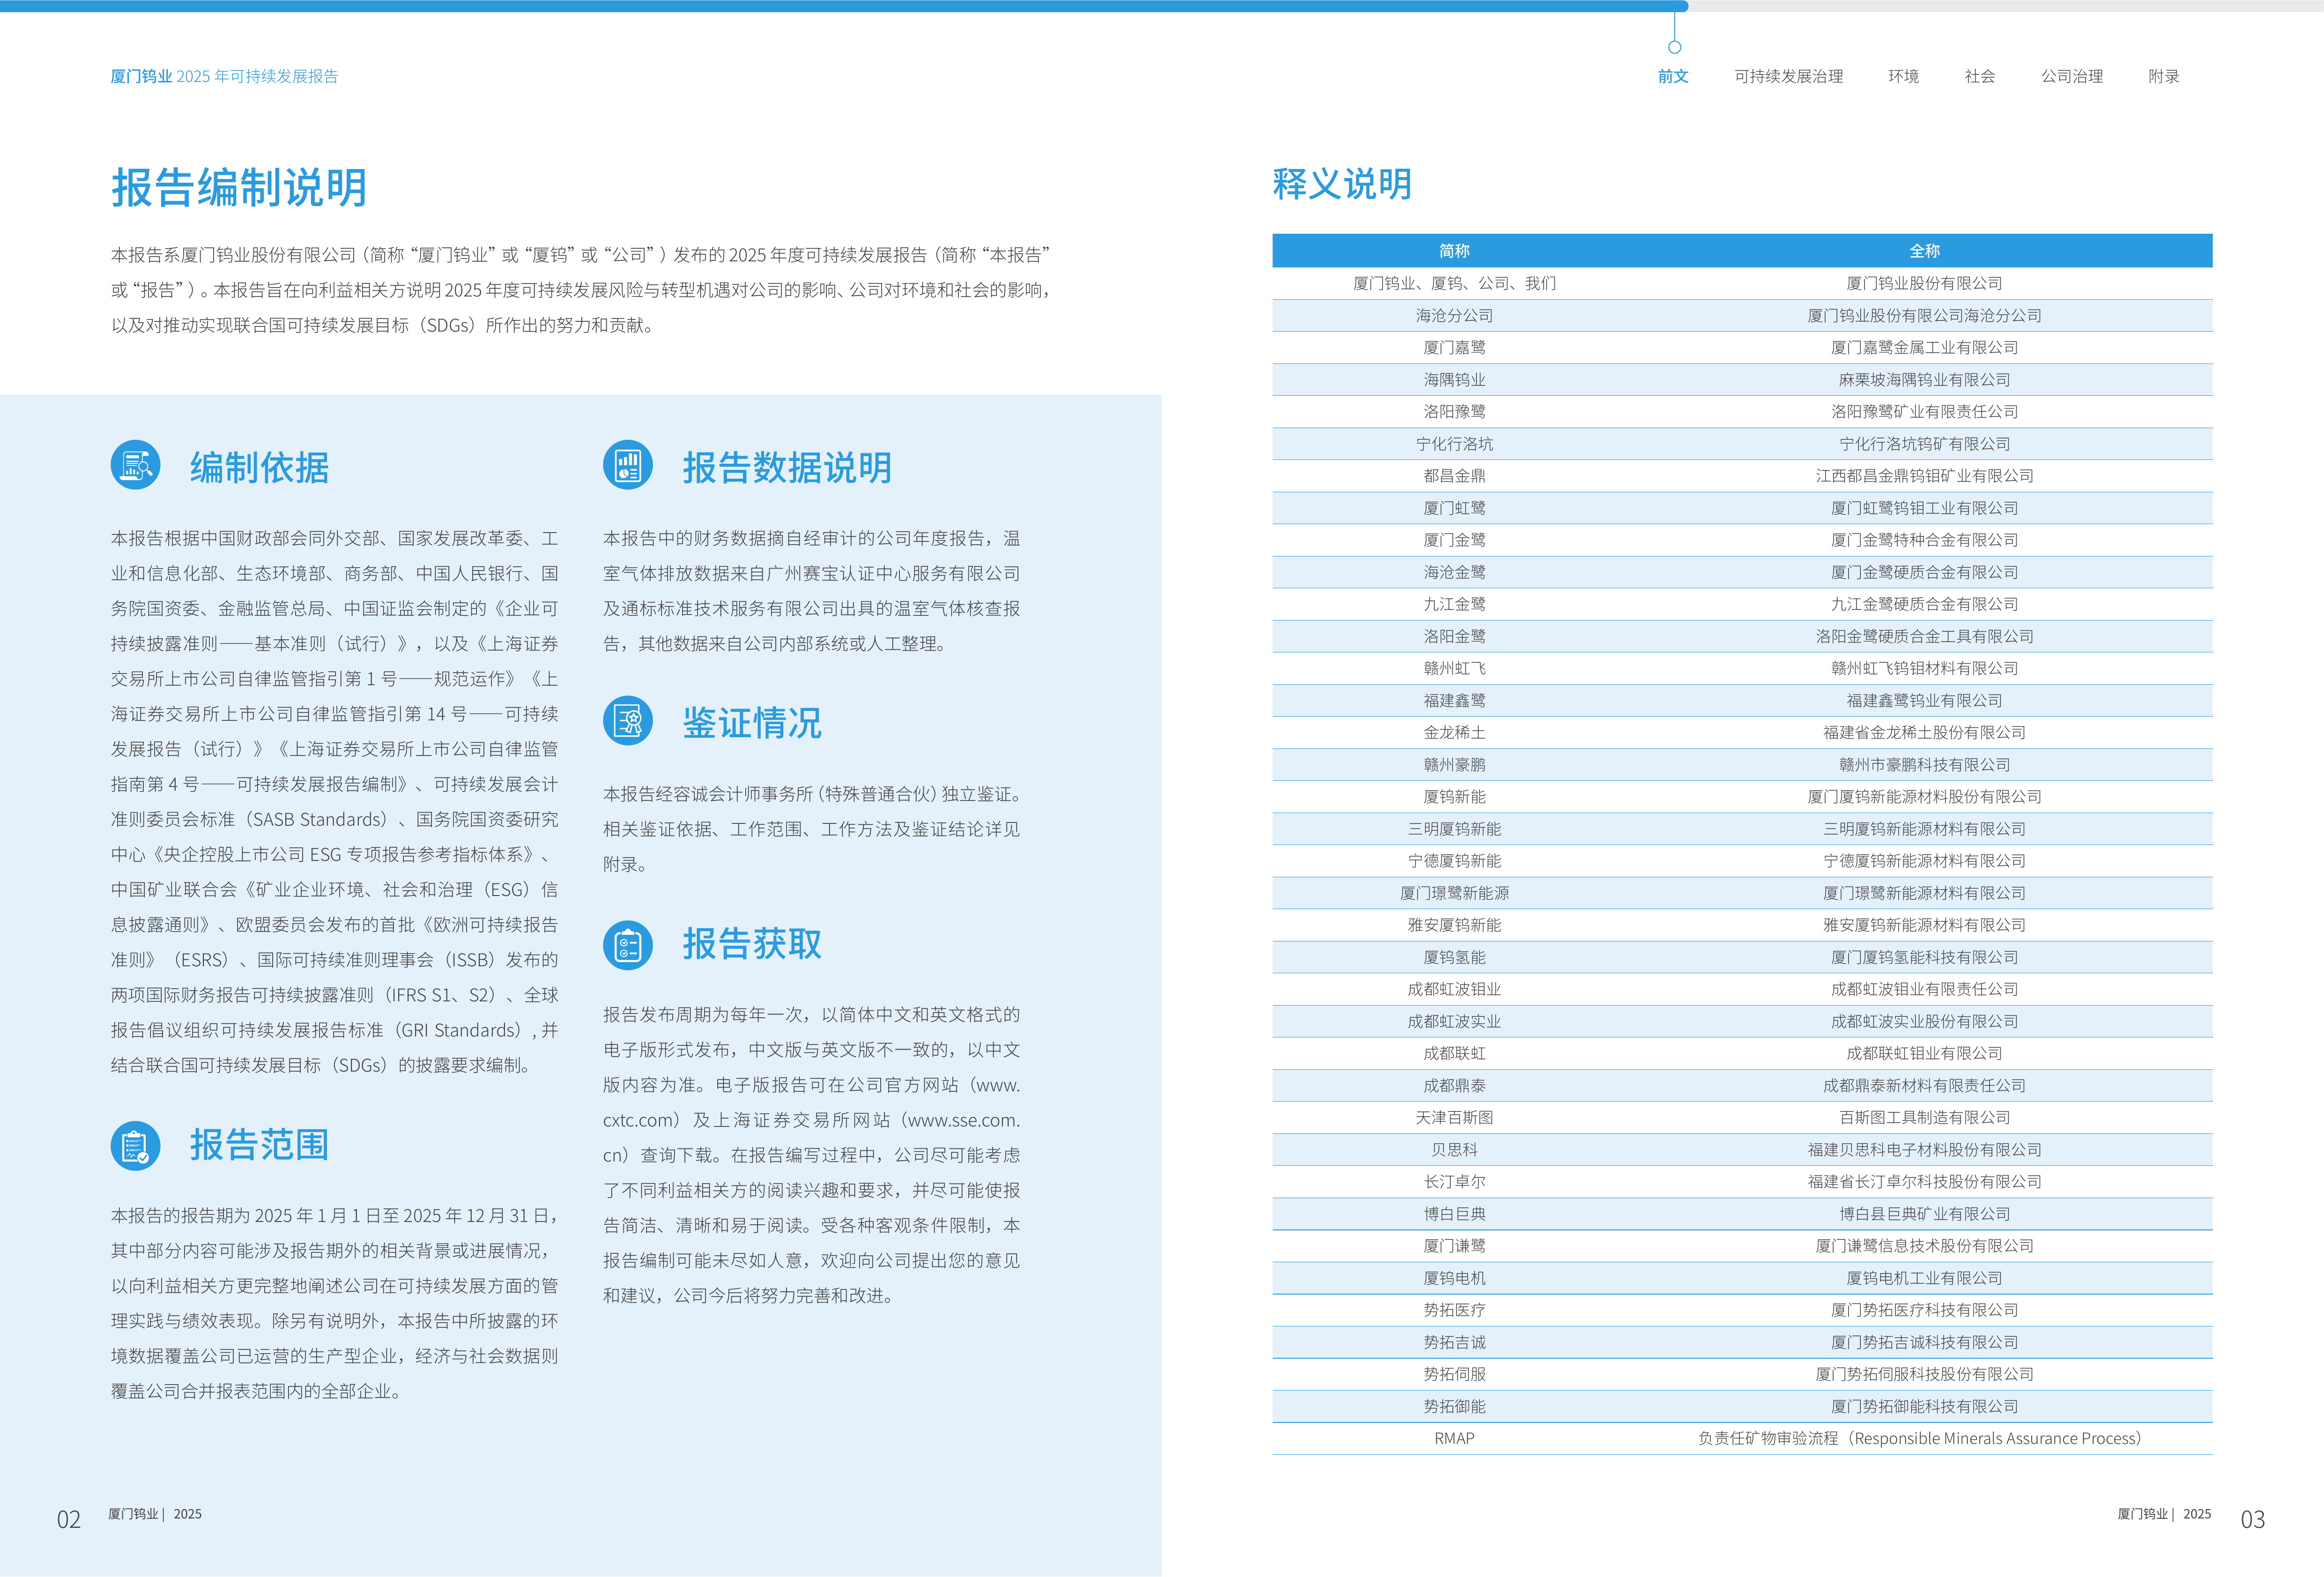
Task: Click the 厦门钨业 2025 年可持续发展报告 header title
Action: pos(224,76)
